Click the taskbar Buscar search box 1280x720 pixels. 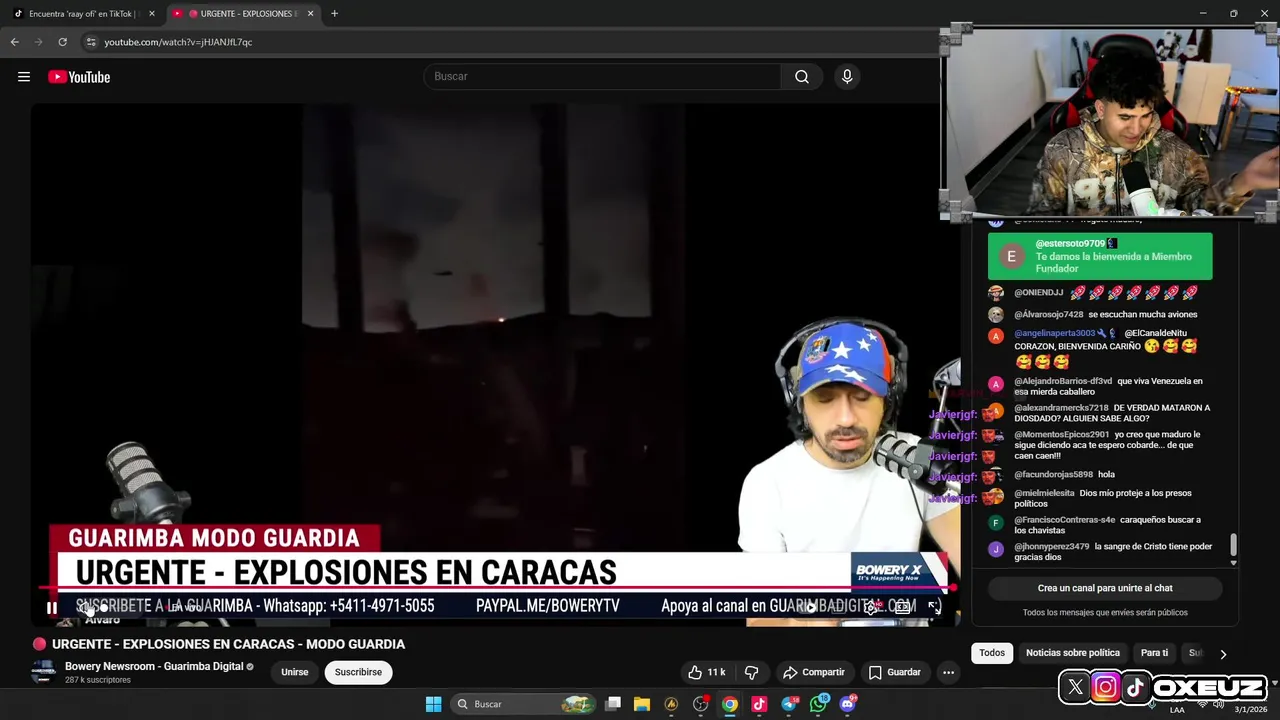[524, 704]
